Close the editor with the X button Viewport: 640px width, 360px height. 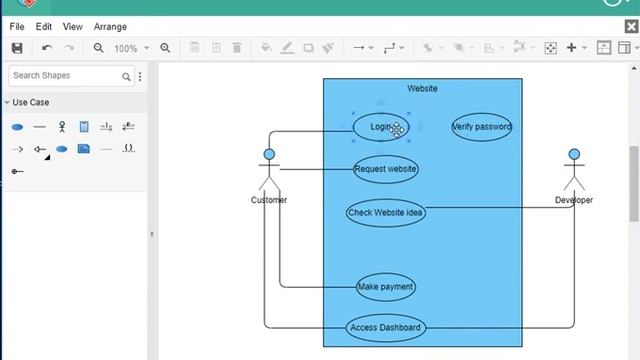pos(631,27)
